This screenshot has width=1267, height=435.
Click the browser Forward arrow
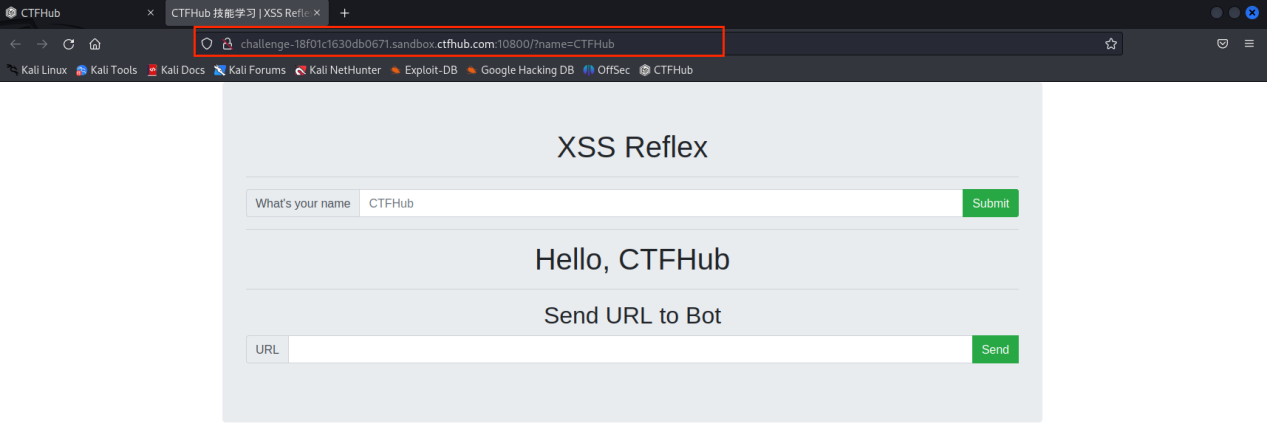(x=42, y=44)
